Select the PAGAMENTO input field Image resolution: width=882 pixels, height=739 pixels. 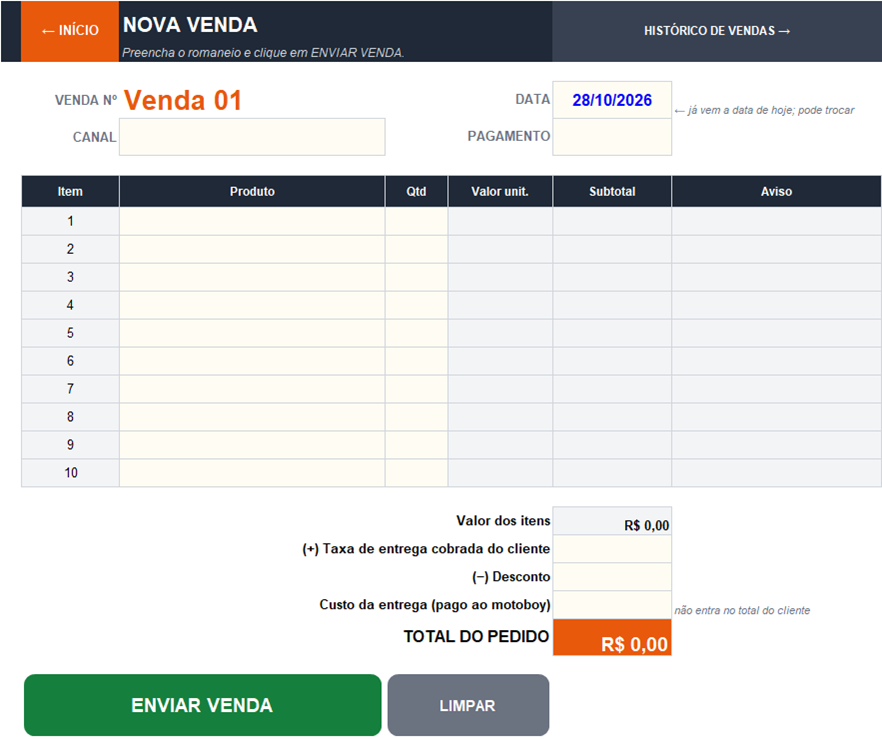(612, 137)
